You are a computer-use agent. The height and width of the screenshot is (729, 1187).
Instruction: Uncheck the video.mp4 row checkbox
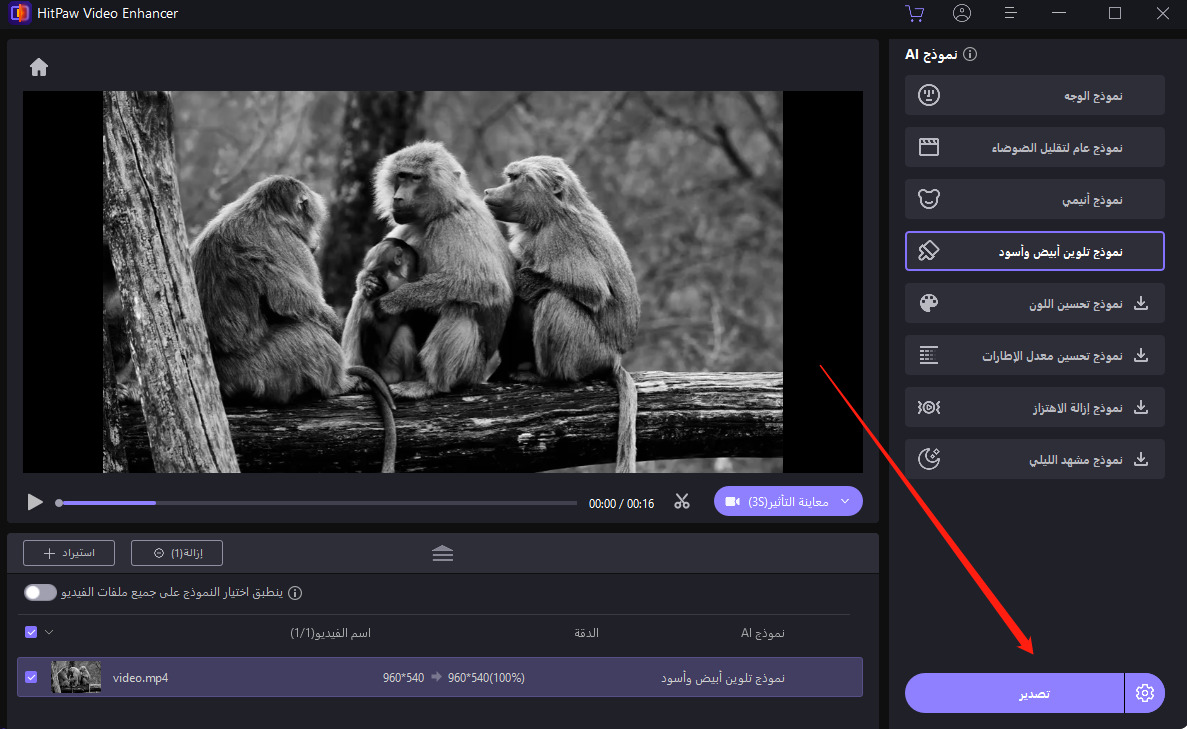31,677
